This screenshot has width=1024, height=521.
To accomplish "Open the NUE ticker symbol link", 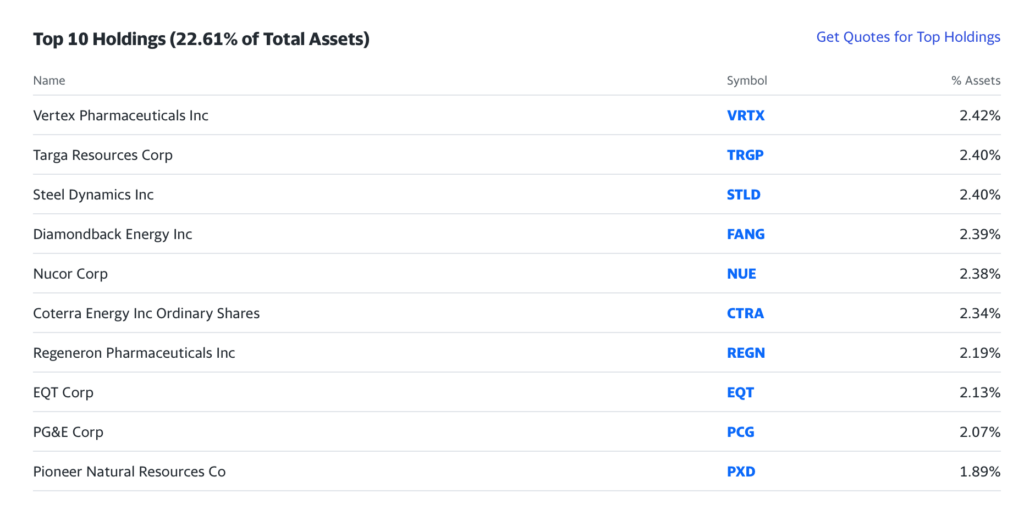I will tap(741, 274).
